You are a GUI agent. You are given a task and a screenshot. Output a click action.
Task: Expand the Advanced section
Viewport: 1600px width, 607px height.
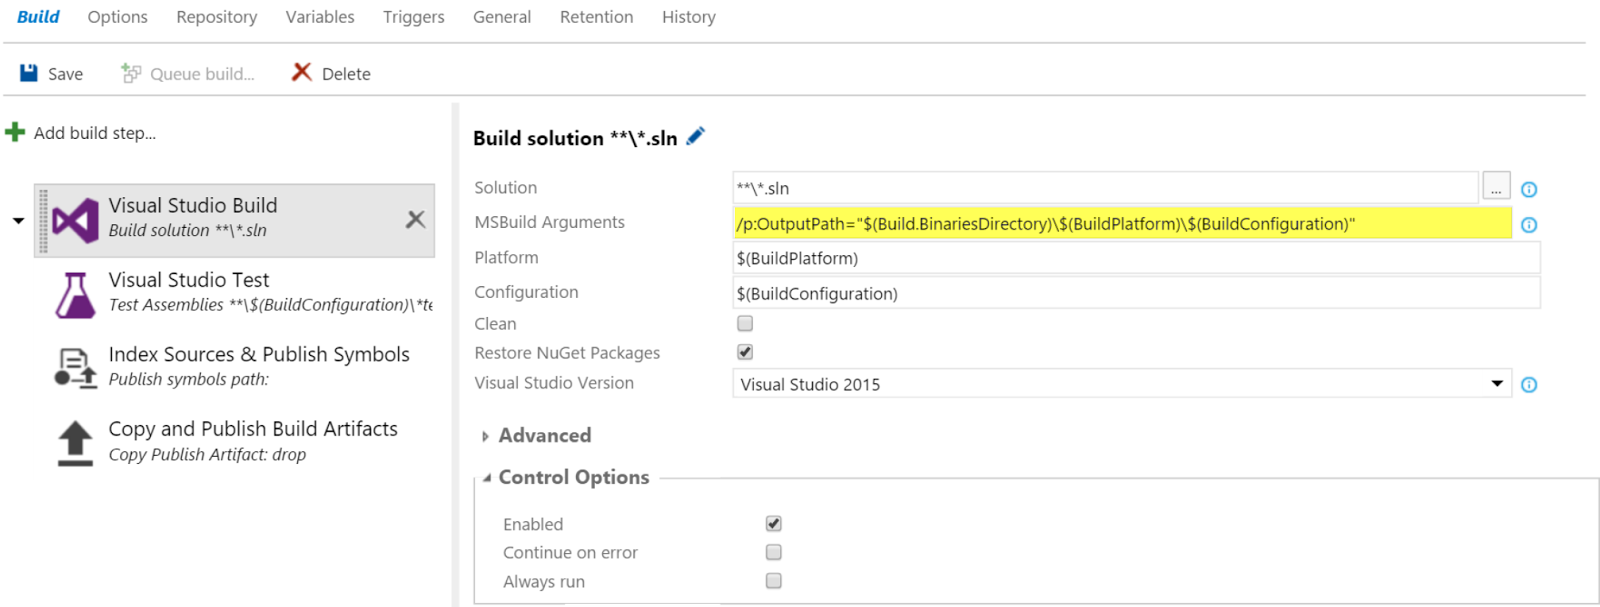(x=537, y=435)
